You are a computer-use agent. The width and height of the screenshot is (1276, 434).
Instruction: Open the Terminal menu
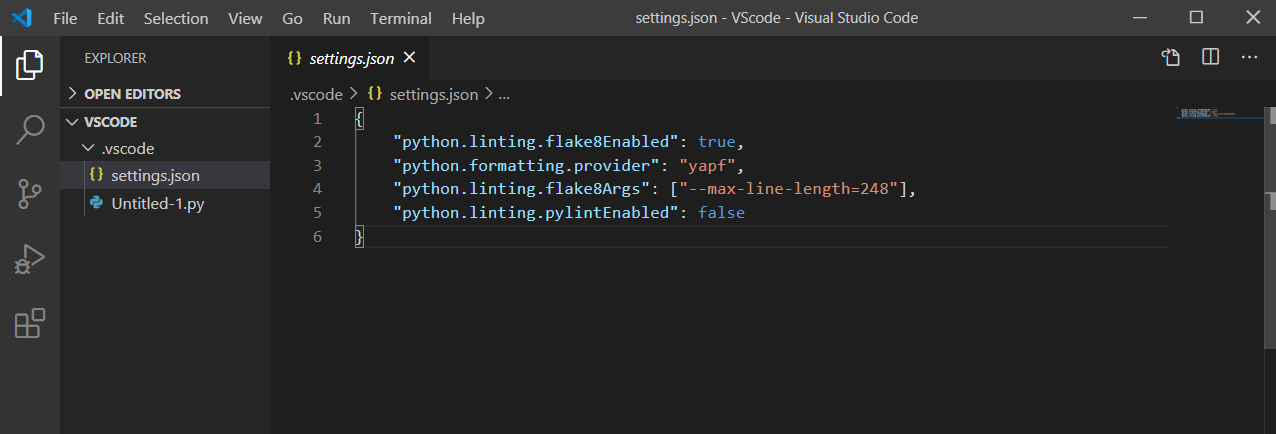(398, 18)
